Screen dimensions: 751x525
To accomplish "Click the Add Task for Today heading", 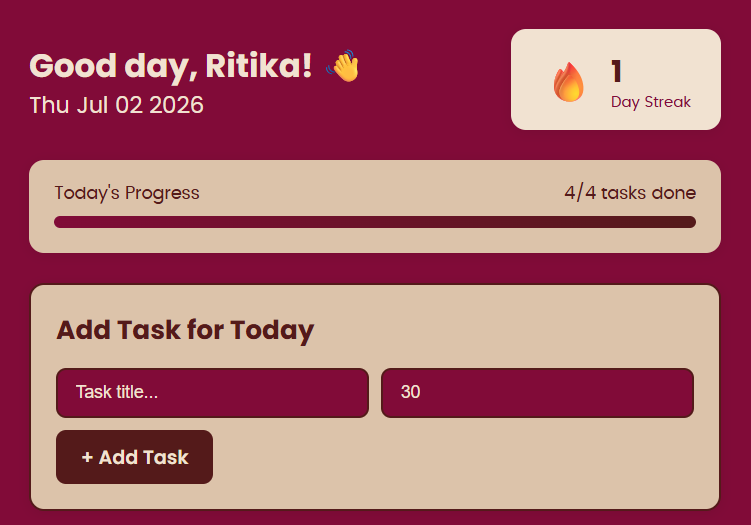I will coord(185,330).
